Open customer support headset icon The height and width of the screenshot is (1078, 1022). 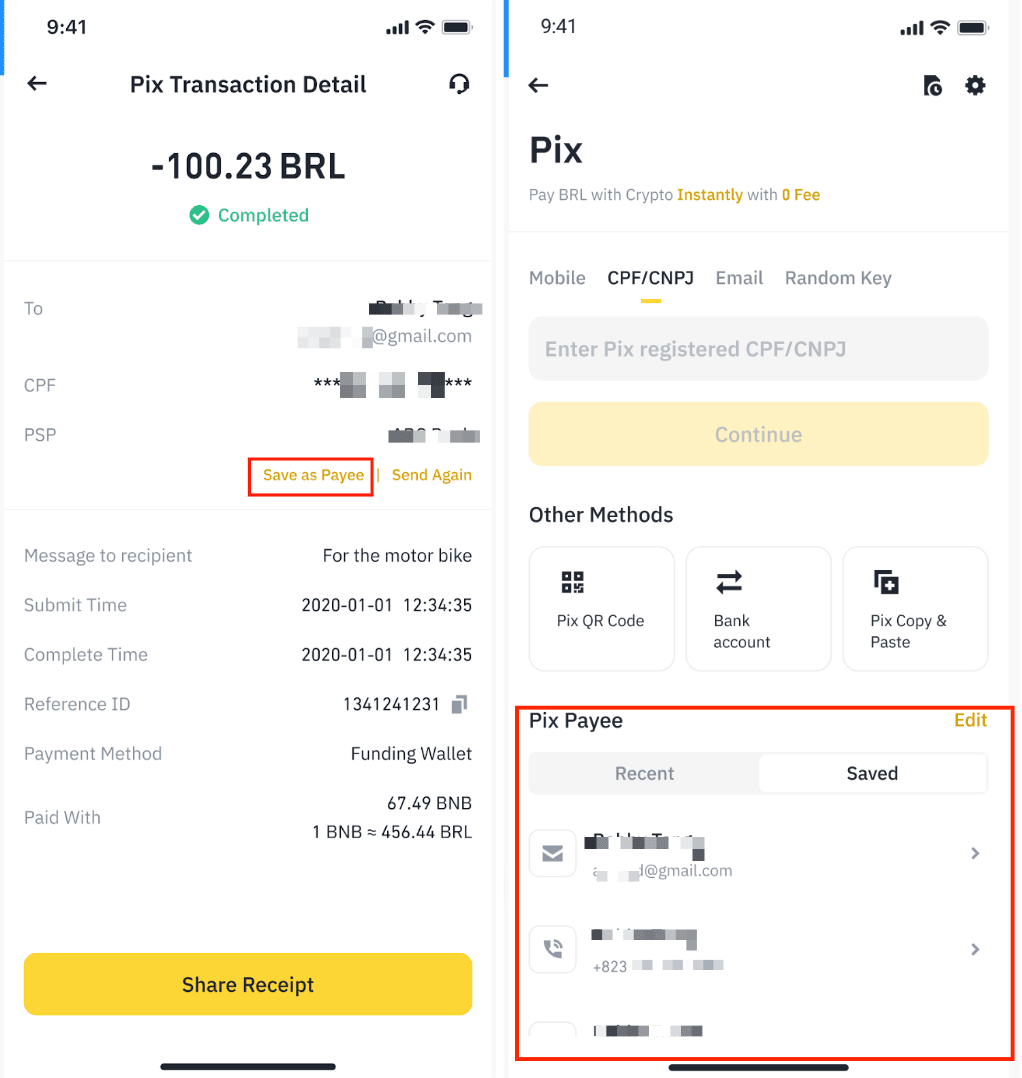pyautogui.click(x=459, y=84)
